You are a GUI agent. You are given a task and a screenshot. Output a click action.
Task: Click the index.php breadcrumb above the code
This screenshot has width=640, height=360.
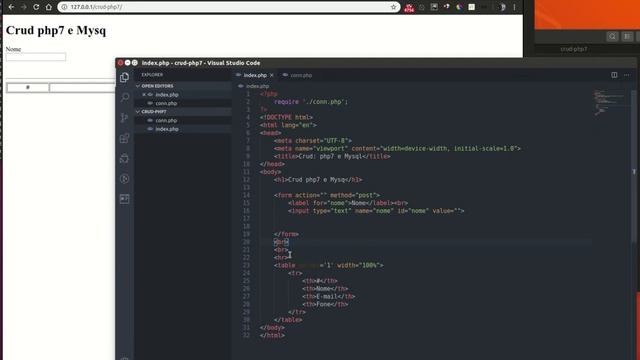(x=257, y=86)
